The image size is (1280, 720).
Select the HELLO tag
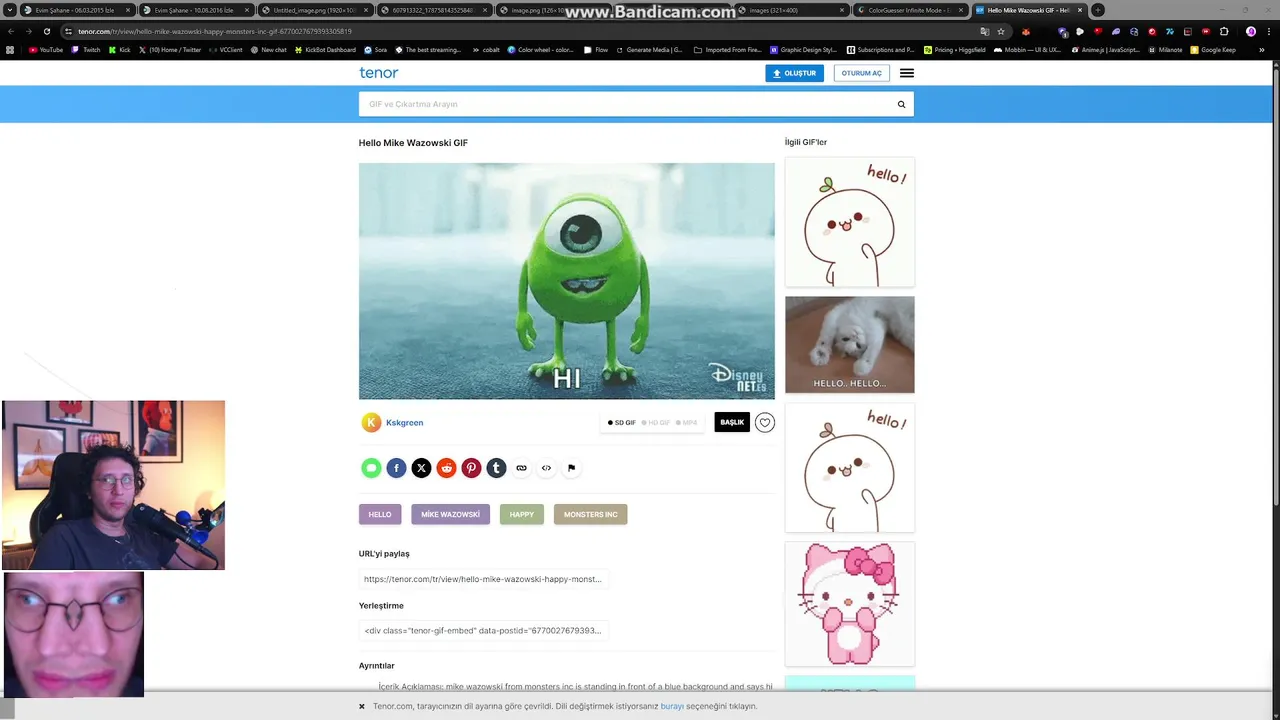click(380, 514)
